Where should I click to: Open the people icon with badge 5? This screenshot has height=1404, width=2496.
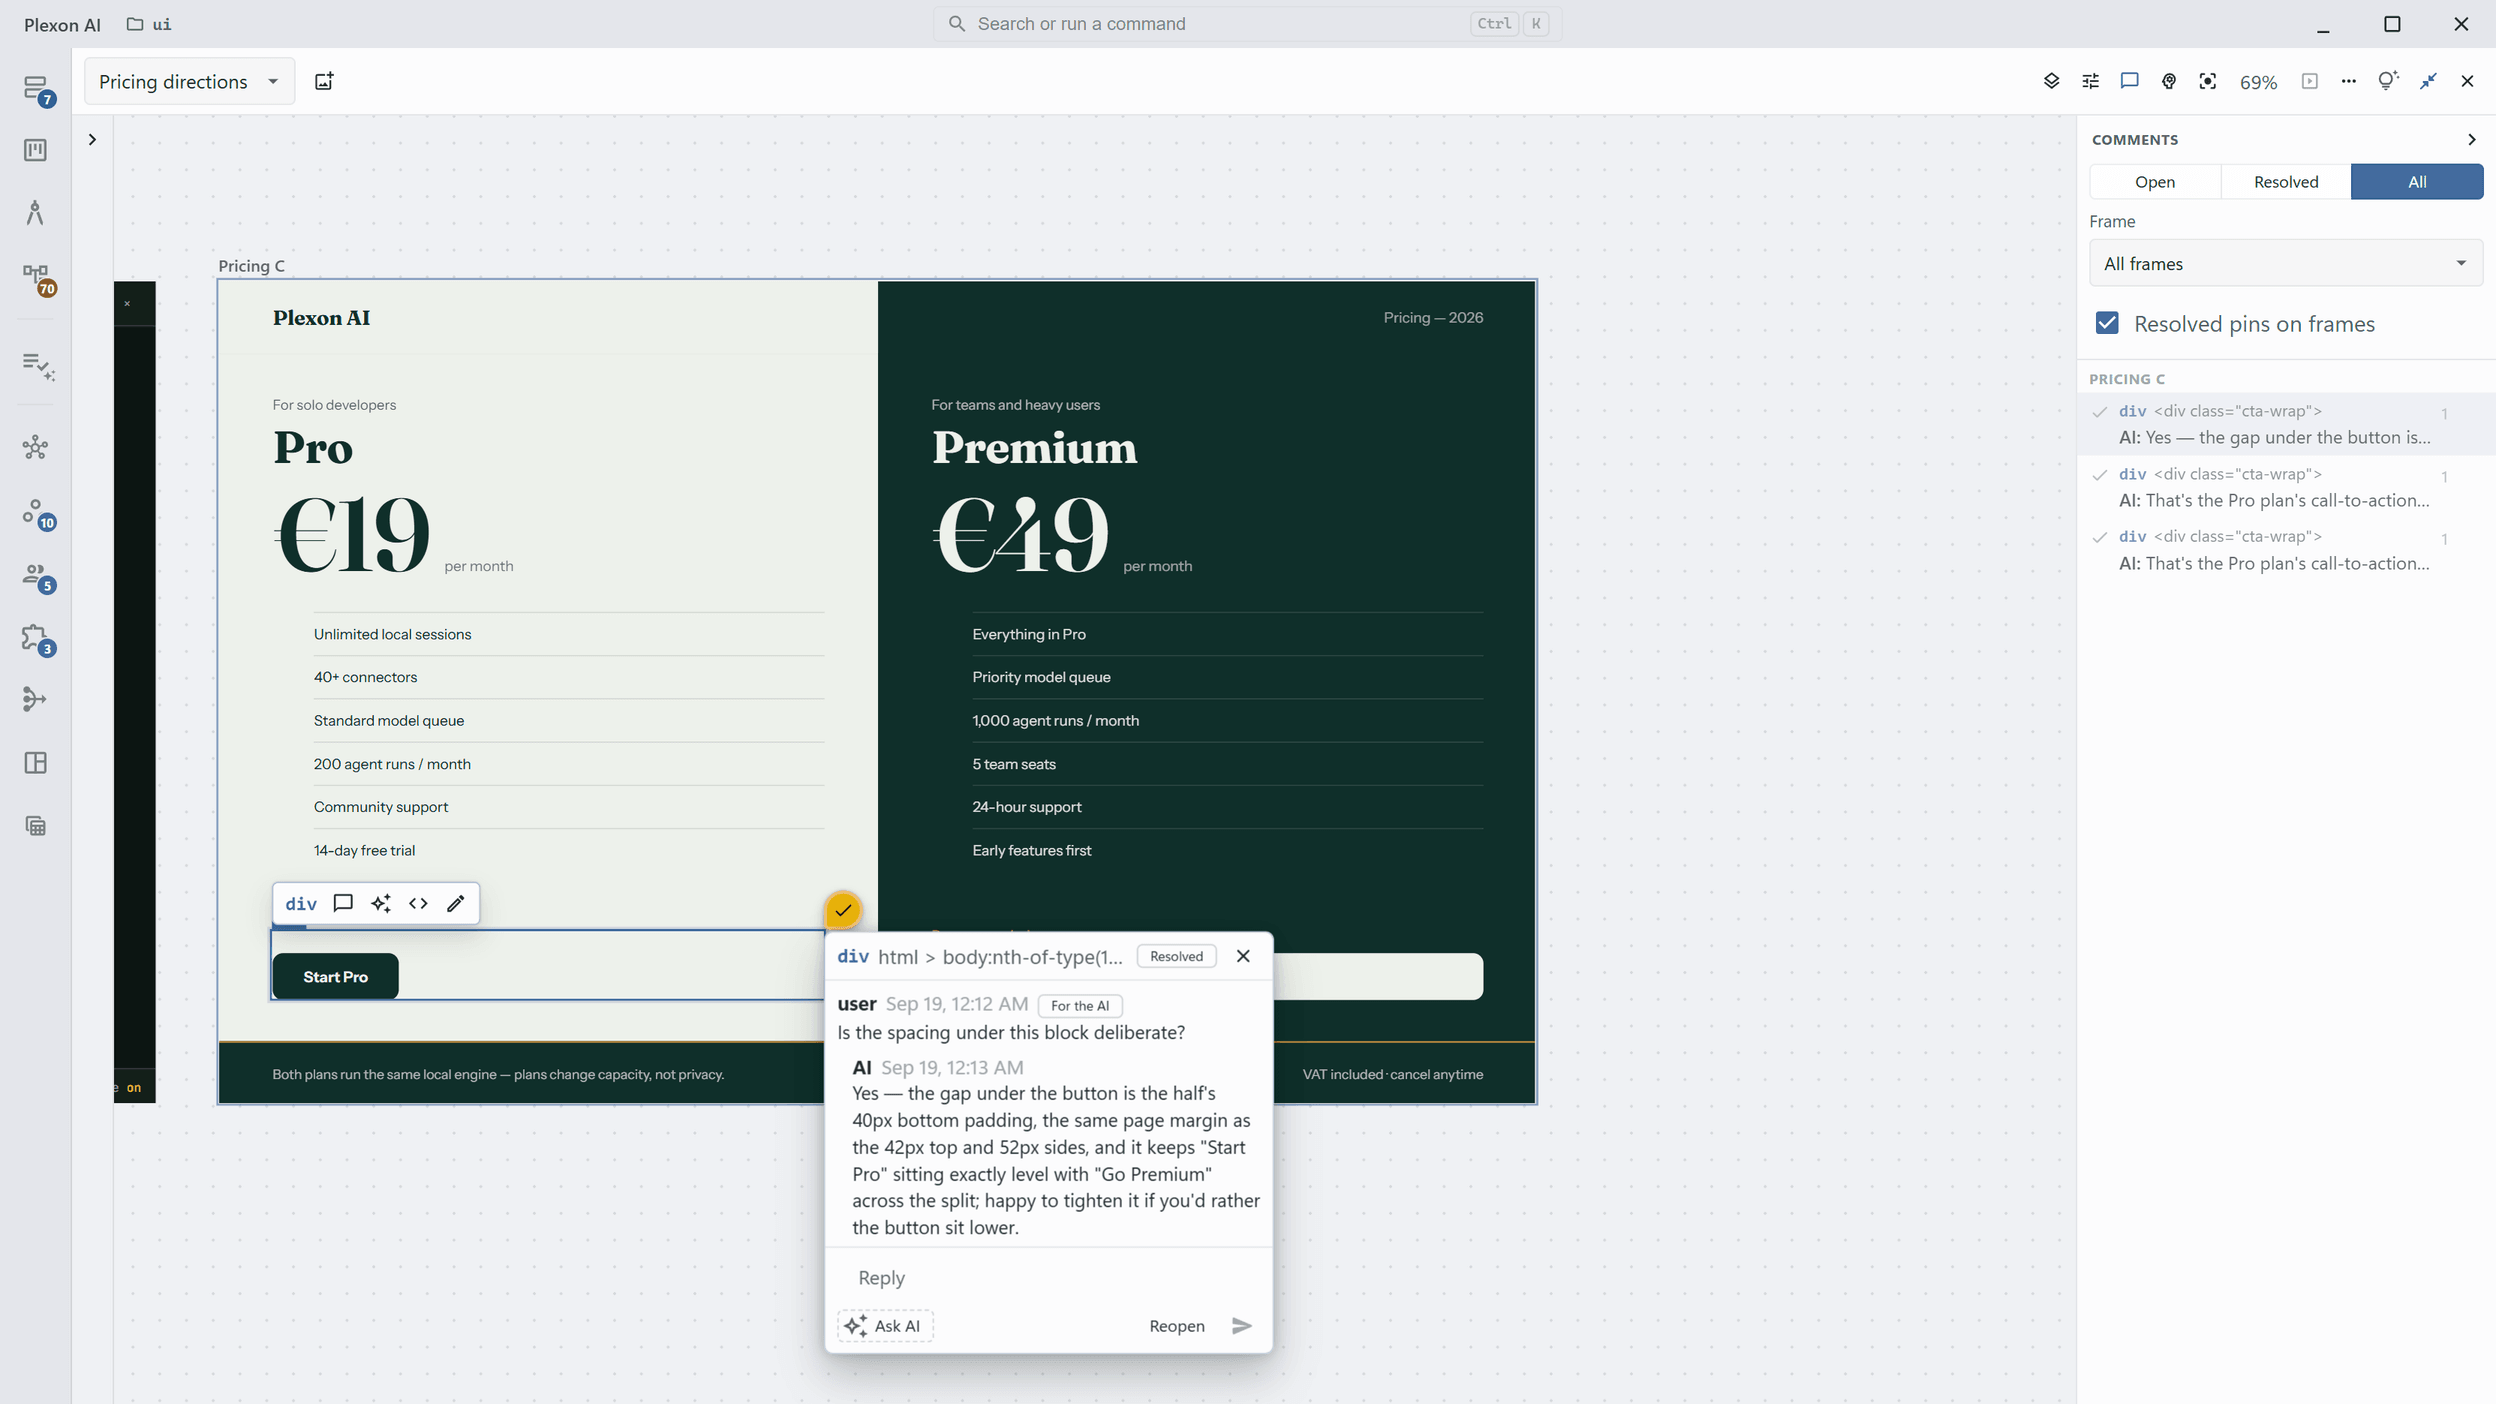(x=37, y=577)
